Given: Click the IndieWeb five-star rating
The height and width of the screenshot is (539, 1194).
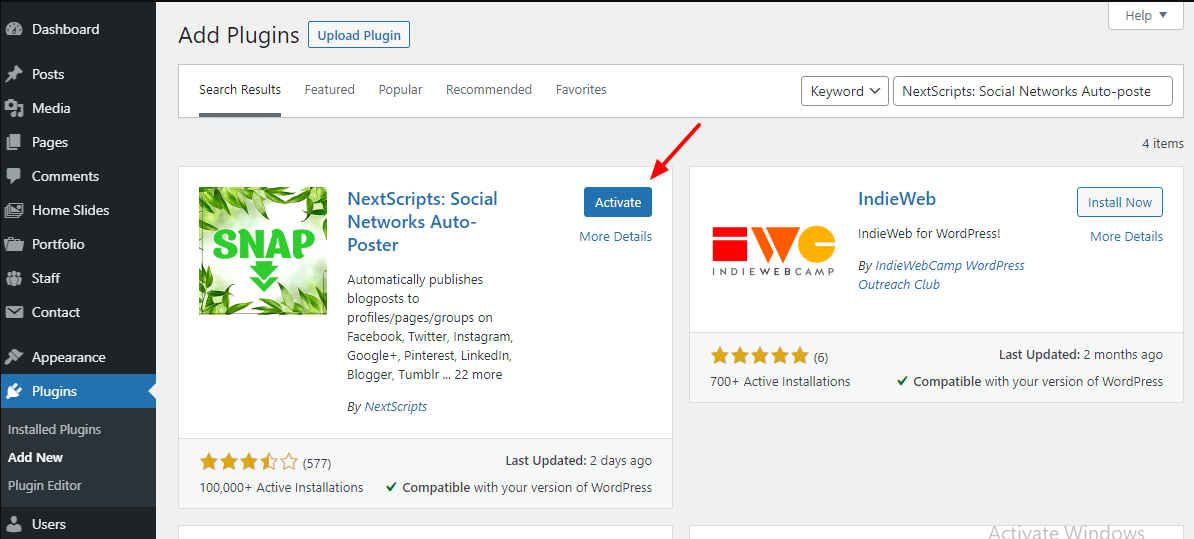Looking at the screenshot, I should coord(759,356).
